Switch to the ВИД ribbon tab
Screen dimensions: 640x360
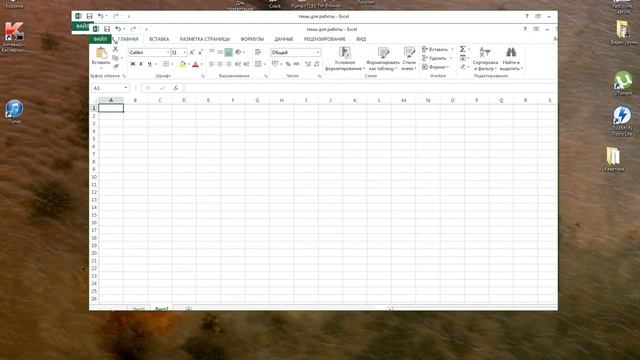click(x=361, y=39)
